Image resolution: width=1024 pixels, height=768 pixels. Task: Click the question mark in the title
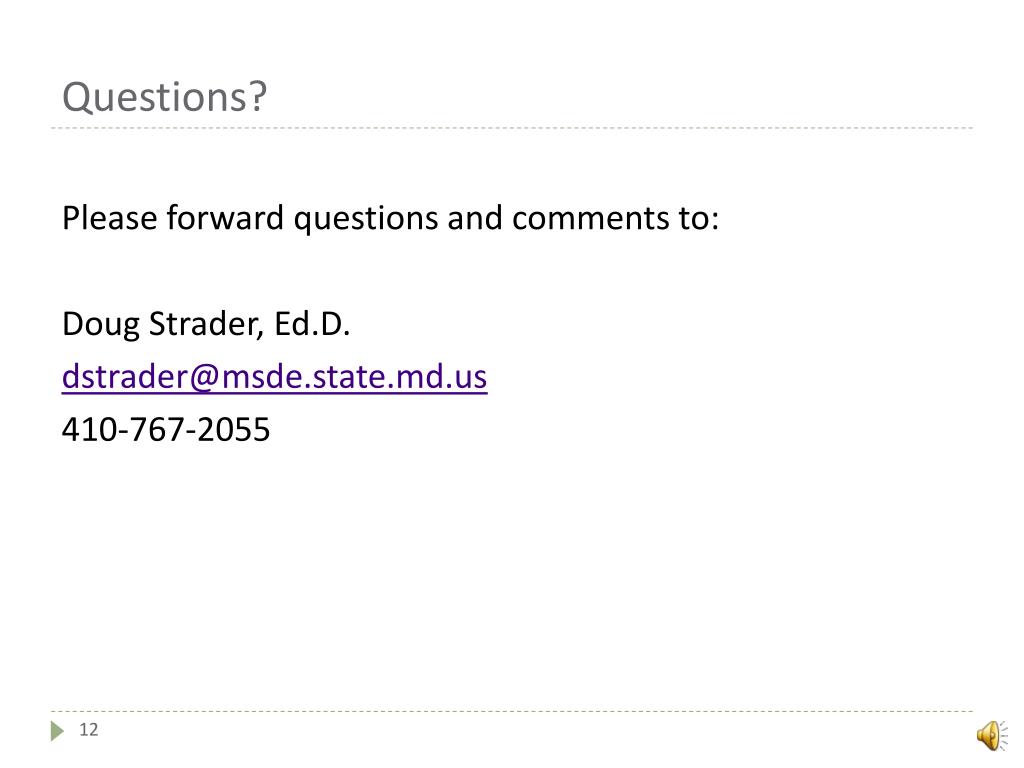click(258, 96)
